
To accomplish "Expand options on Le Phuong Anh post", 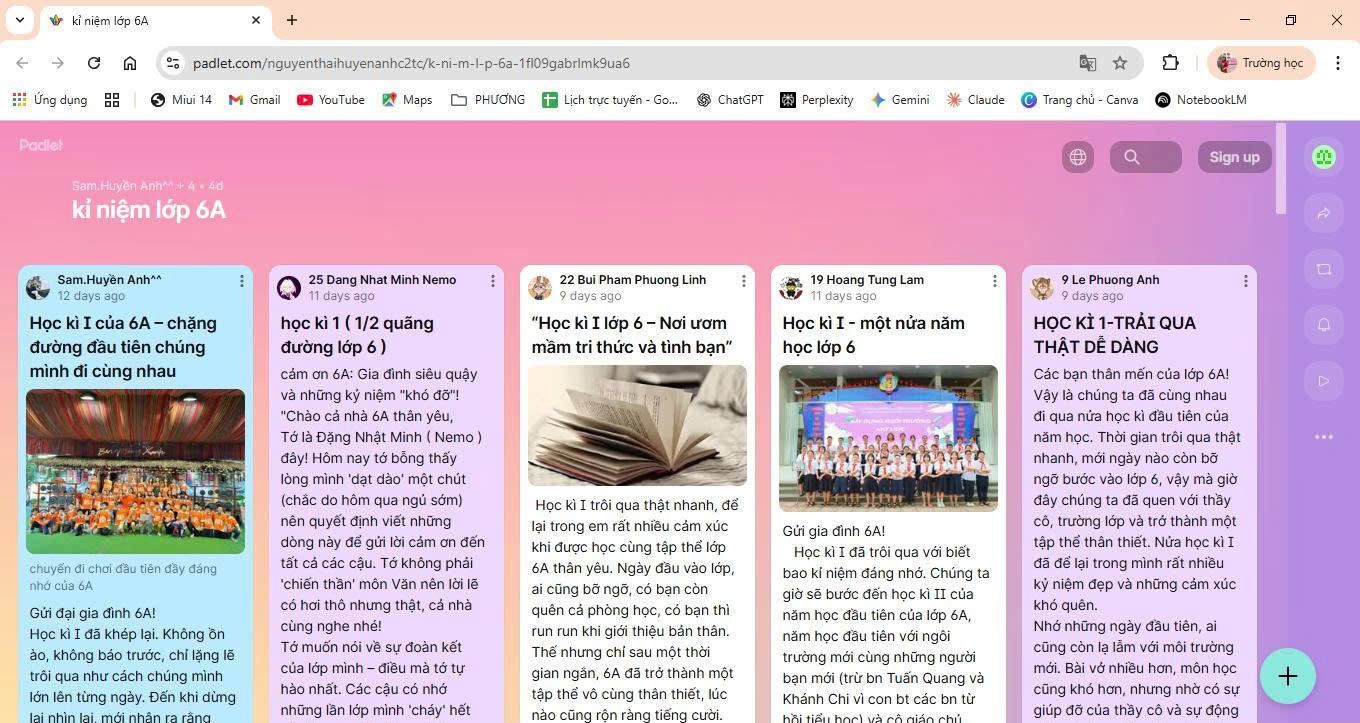I will pyautogui.click(x=1246, y=282).
